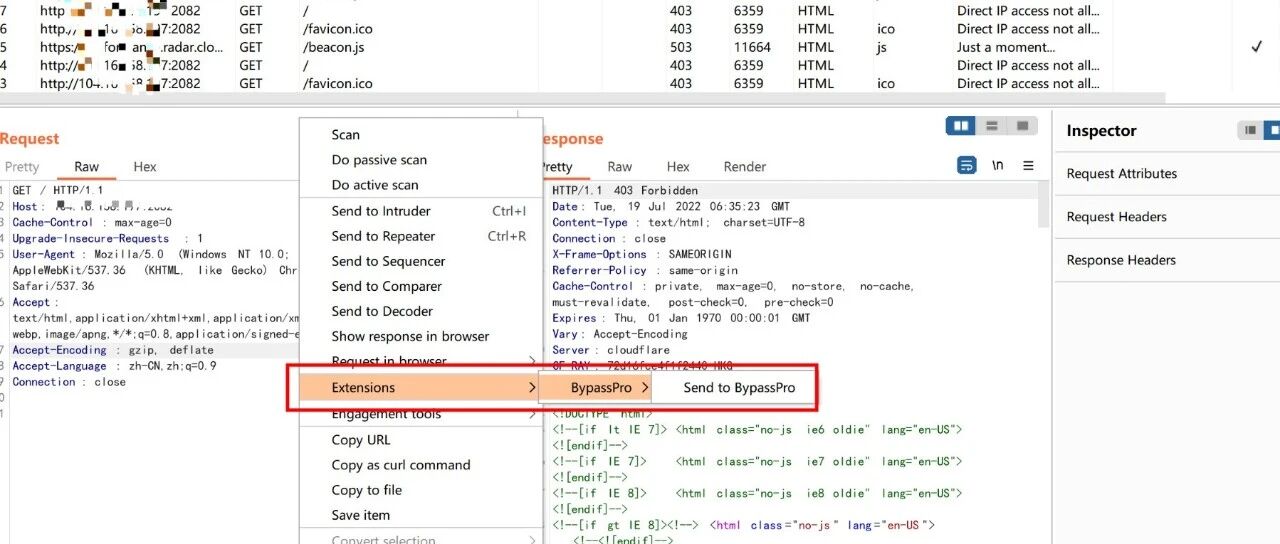Click the TLS checkmark in the /beacon.js row
This screenshot has height=544, width=1280.
pyautogui.click(x=1257, y=47)
